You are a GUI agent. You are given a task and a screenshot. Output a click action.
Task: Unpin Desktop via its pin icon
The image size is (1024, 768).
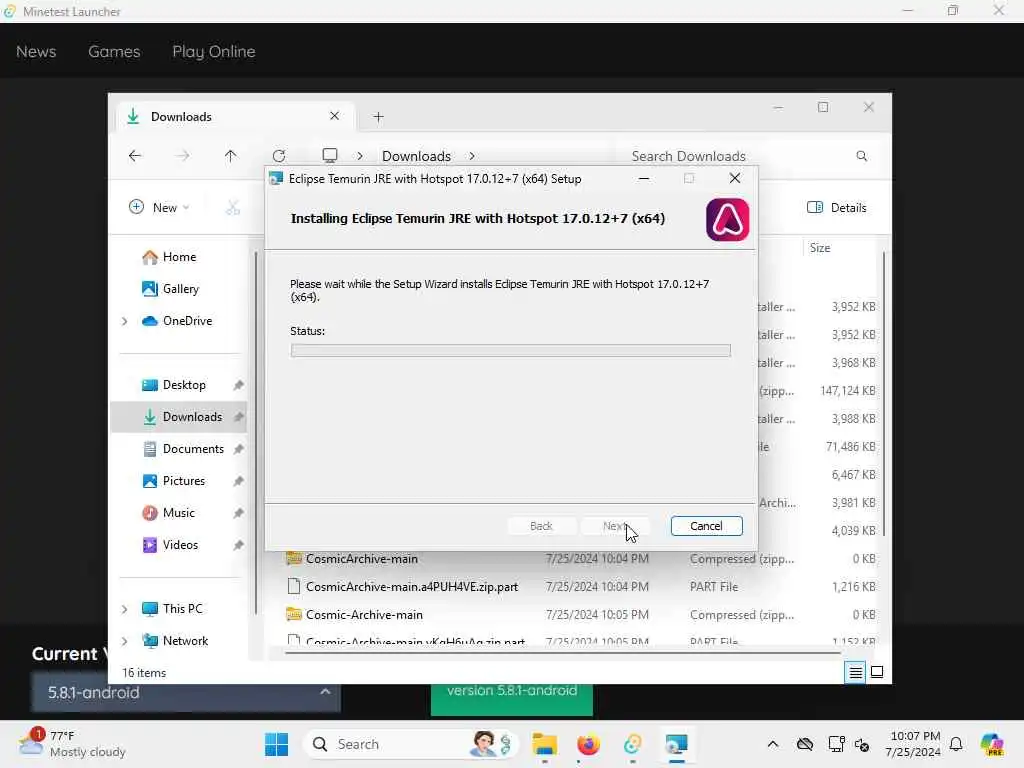pos(238,385)
